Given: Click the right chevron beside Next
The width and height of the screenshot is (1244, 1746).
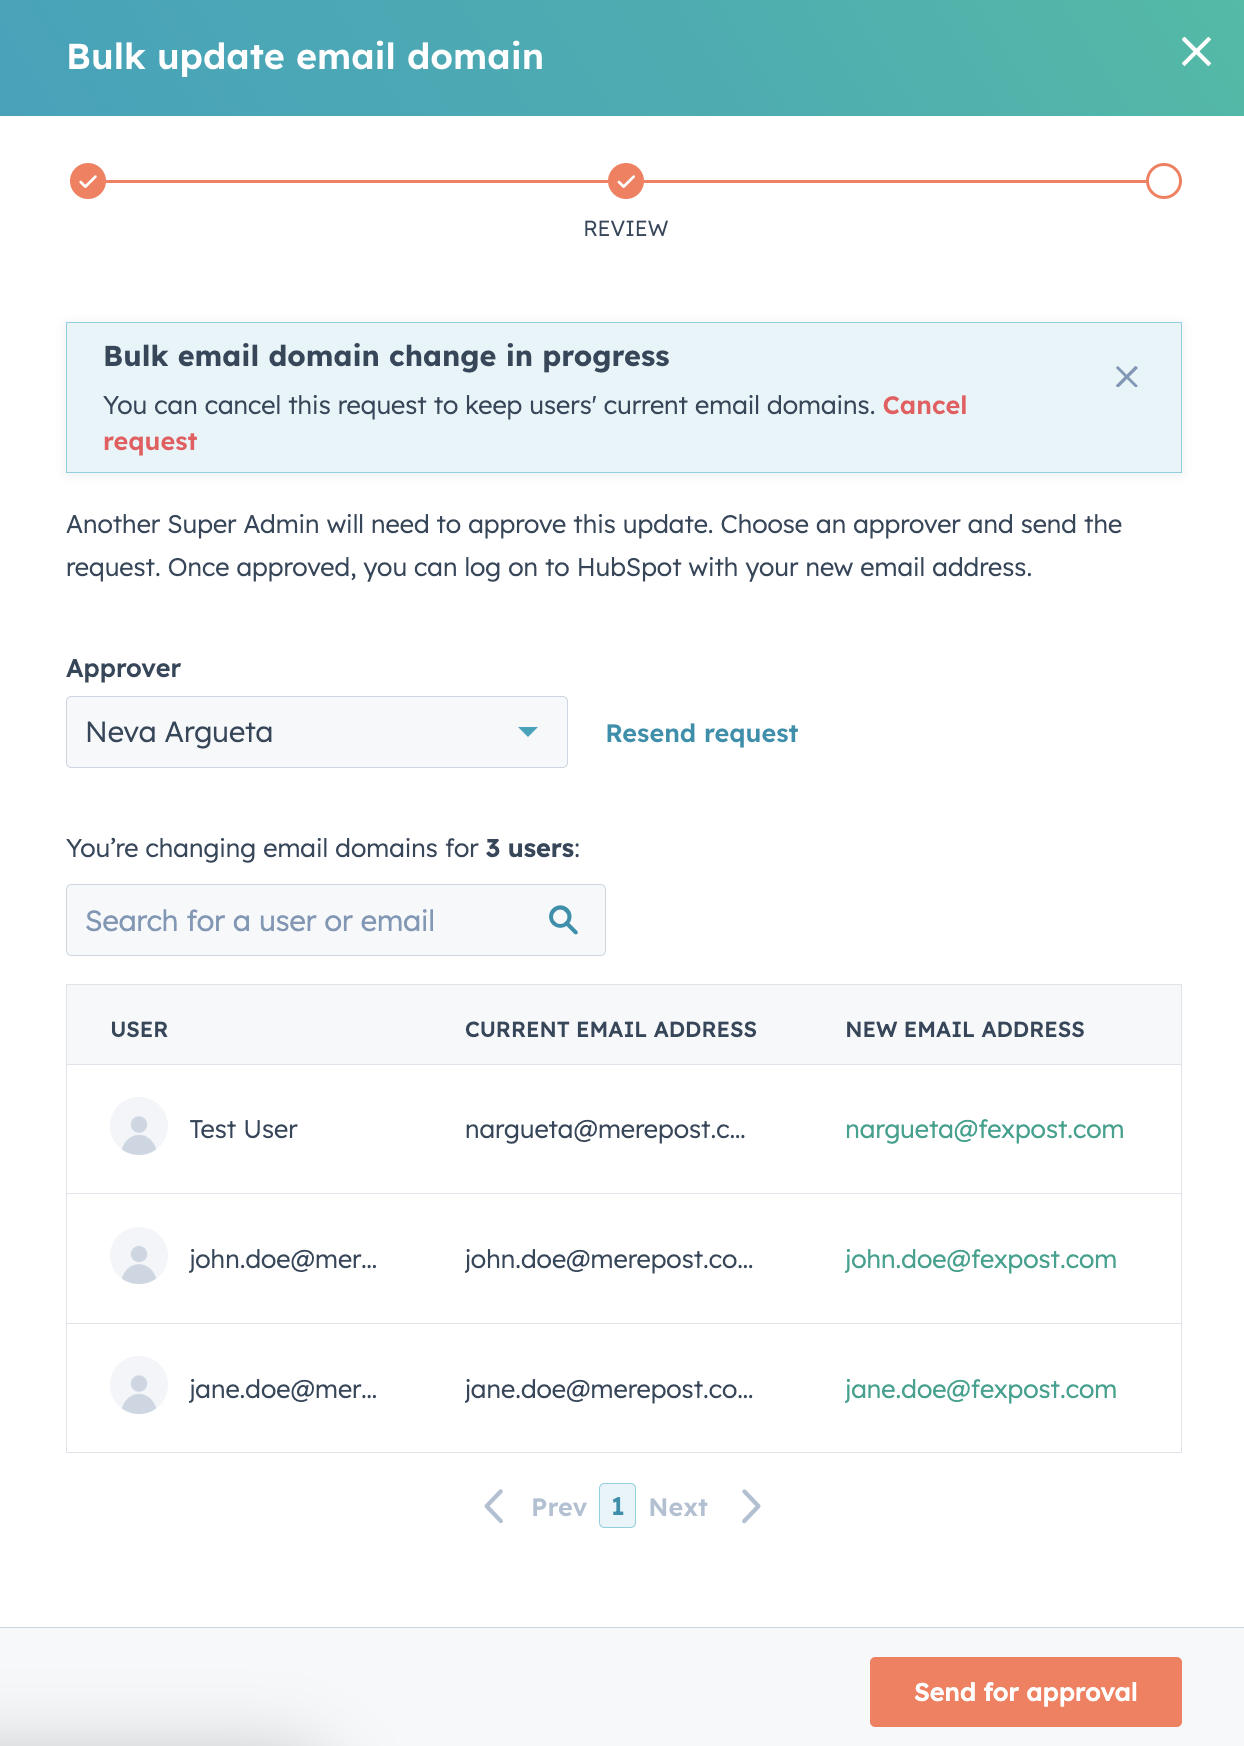Looking at the screenshot, I should pyautogui.click(x=751, y=1506).
